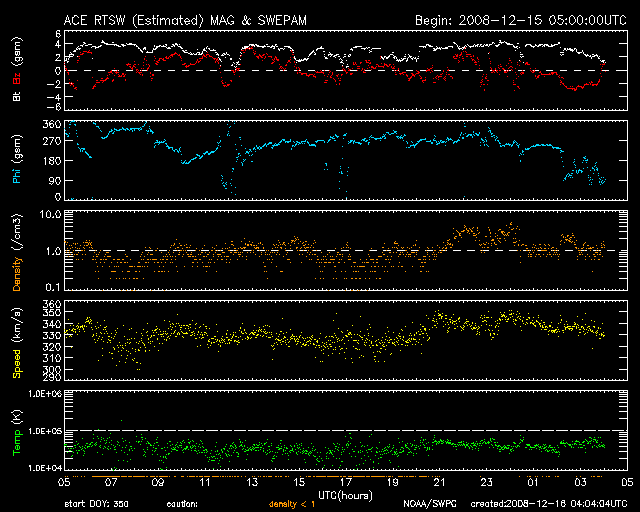This screenshot has width=640, height=512.
Task: Click the '13' hour label on the time axis
Action: point(252,482)
